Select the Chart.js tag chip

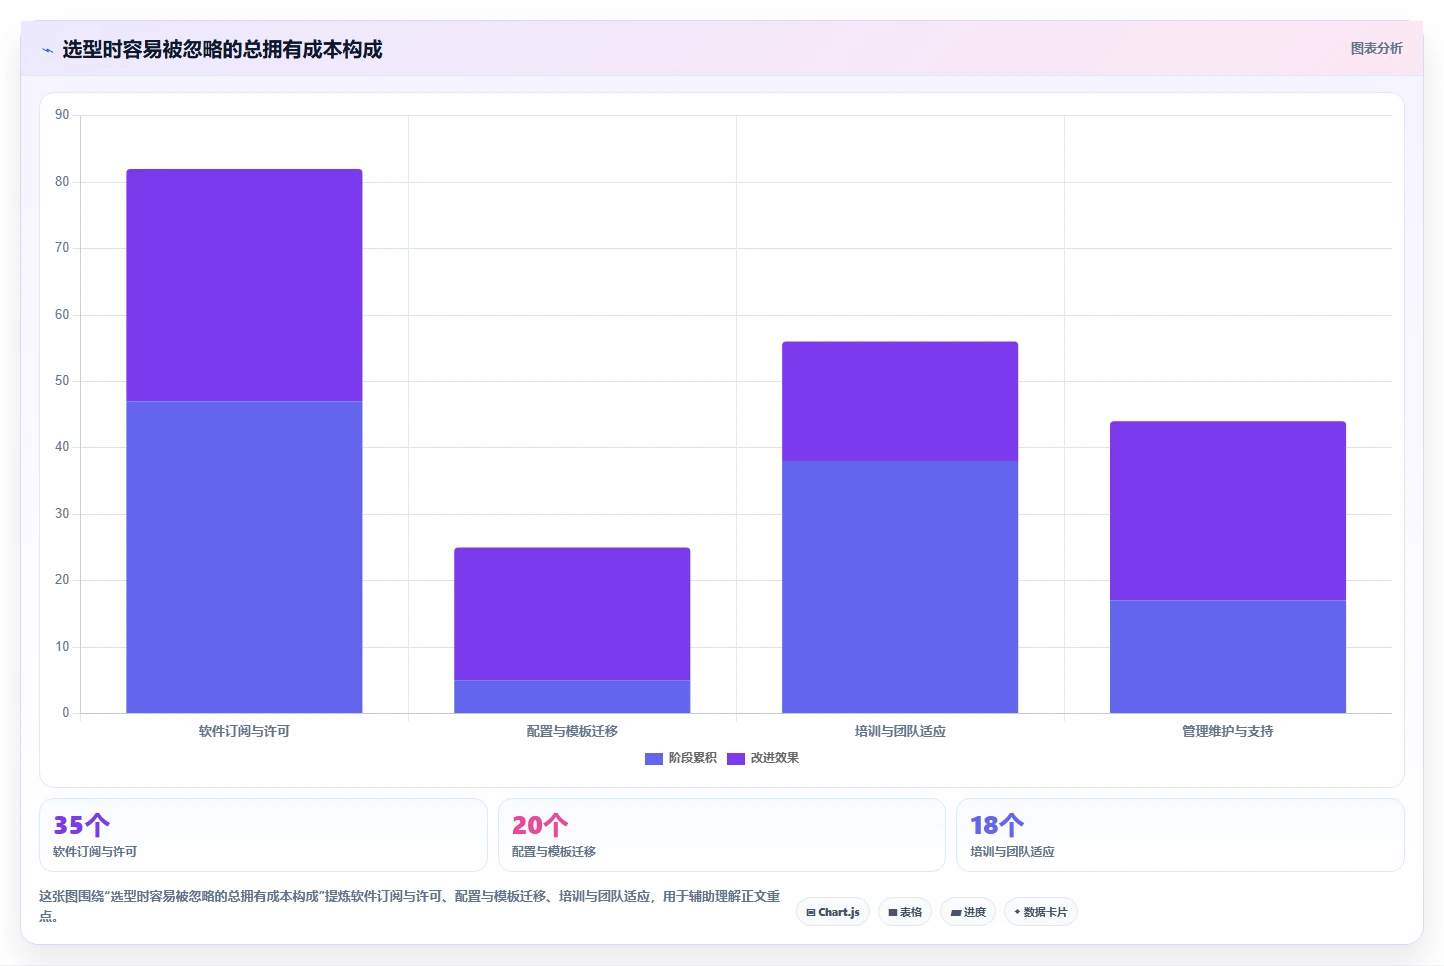833,912
